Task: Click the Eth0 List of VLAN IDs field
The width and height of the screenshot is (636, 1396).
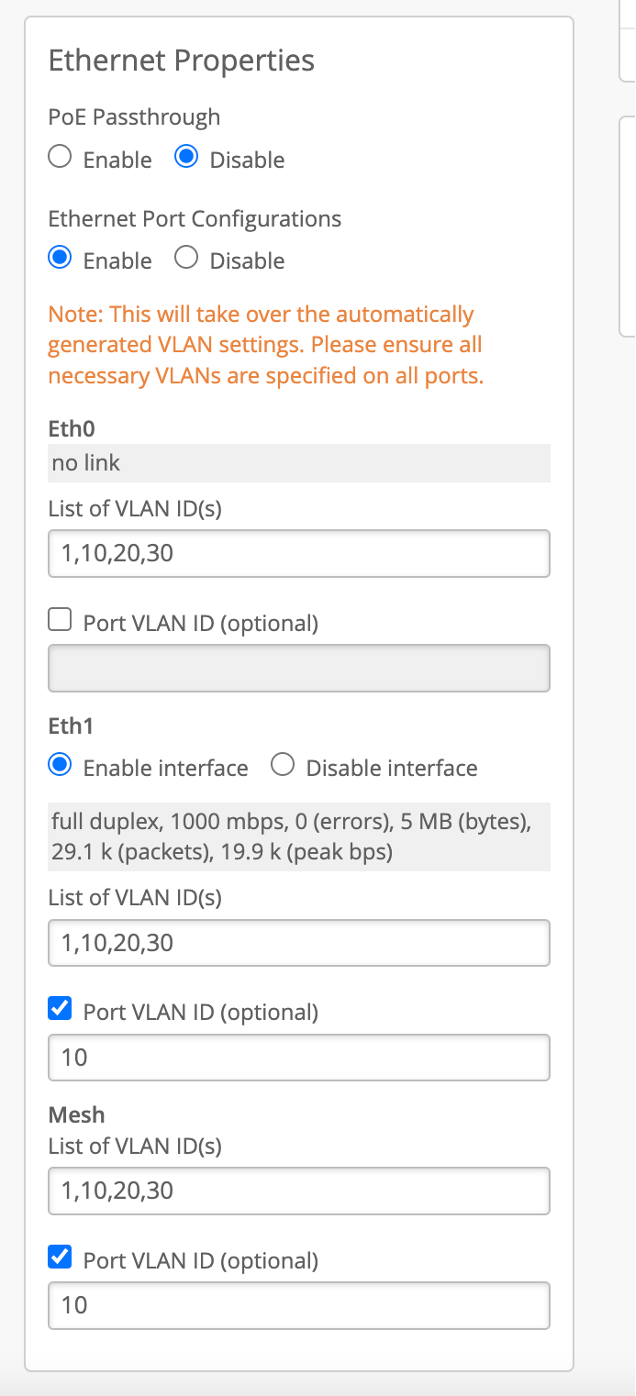Action: (299, 553)
